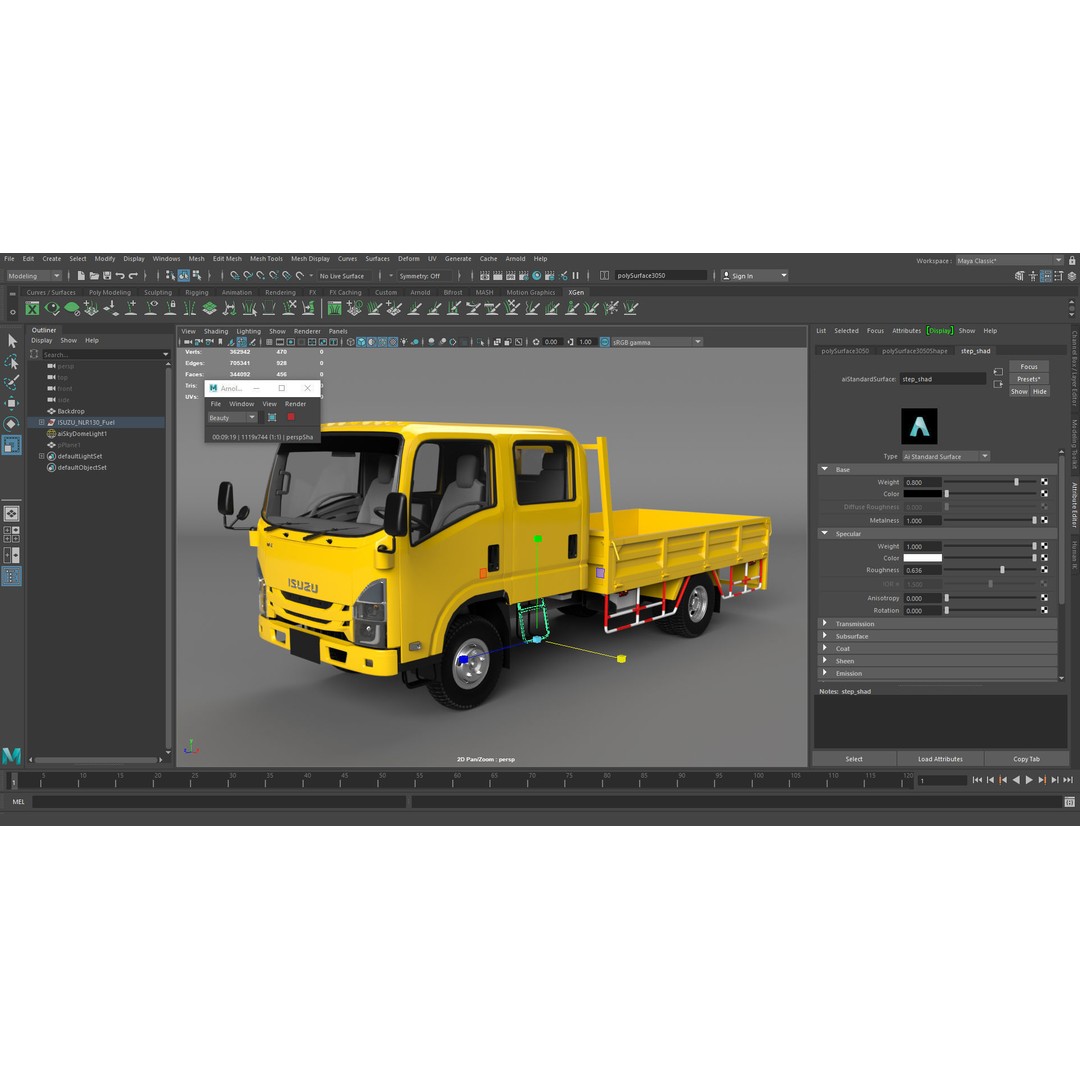Toggle Metalness map checker button

(x=1044, y=520)
